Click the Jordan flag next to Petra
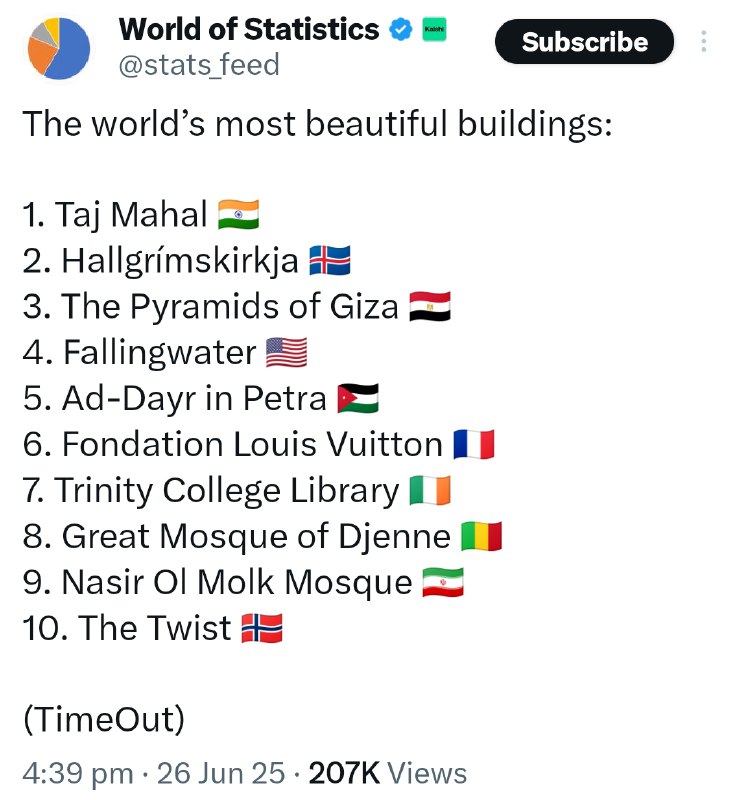The width and height of the screenshot is (734, 800). coord(358,398)
